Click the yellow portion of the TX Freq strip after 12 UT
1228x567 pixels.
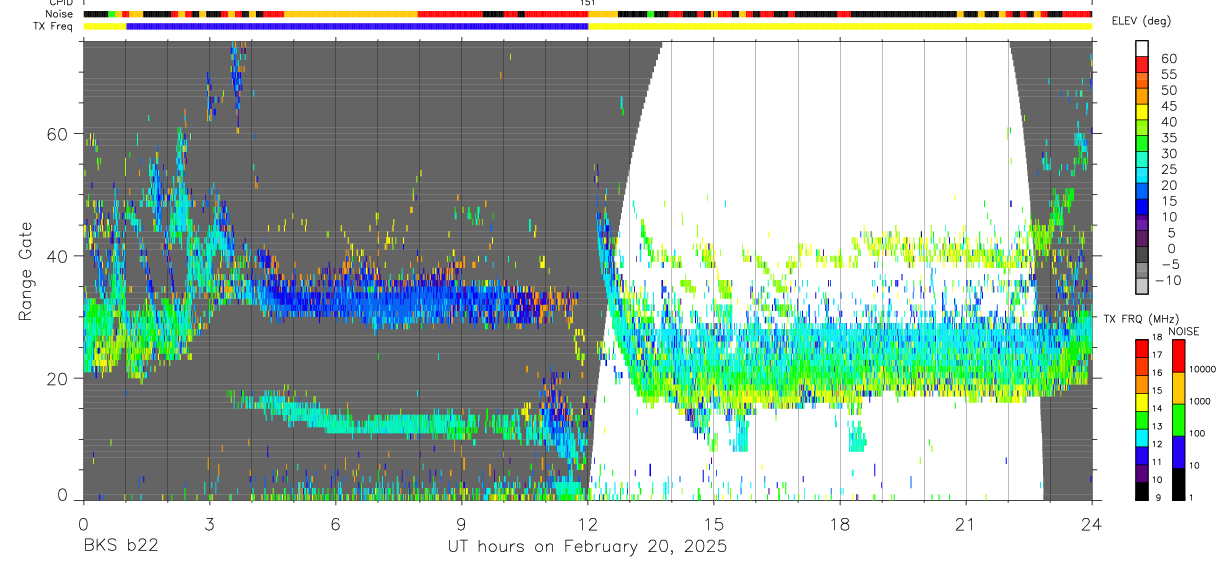tap(840, 26)
